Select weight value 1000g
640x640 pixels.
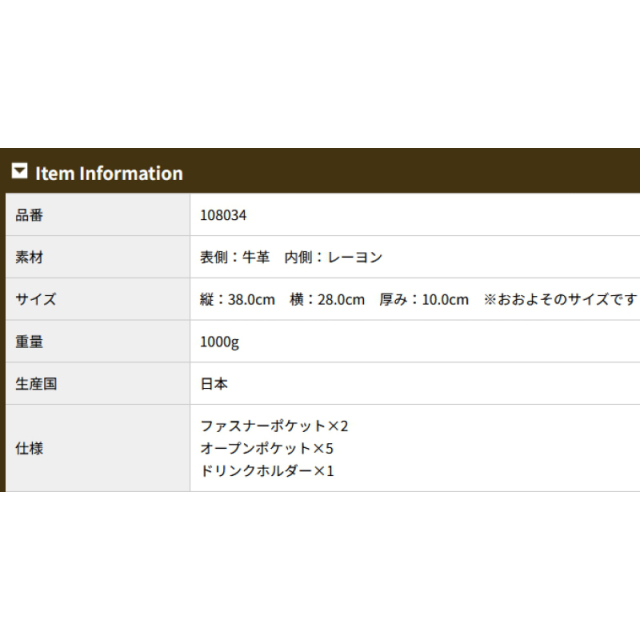tap(220, 342)
